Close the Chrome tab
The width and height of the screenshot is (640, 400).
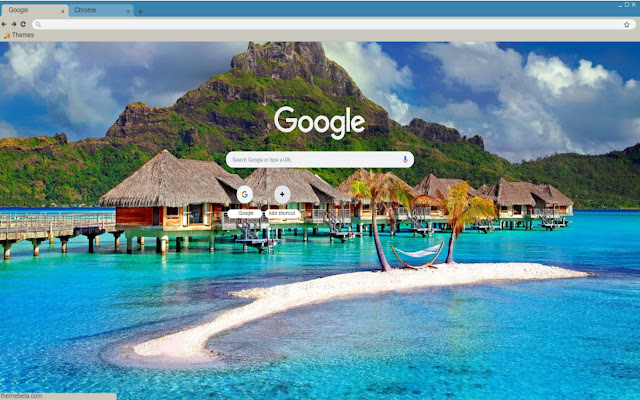pyautogui.click(x=128, y=12)
